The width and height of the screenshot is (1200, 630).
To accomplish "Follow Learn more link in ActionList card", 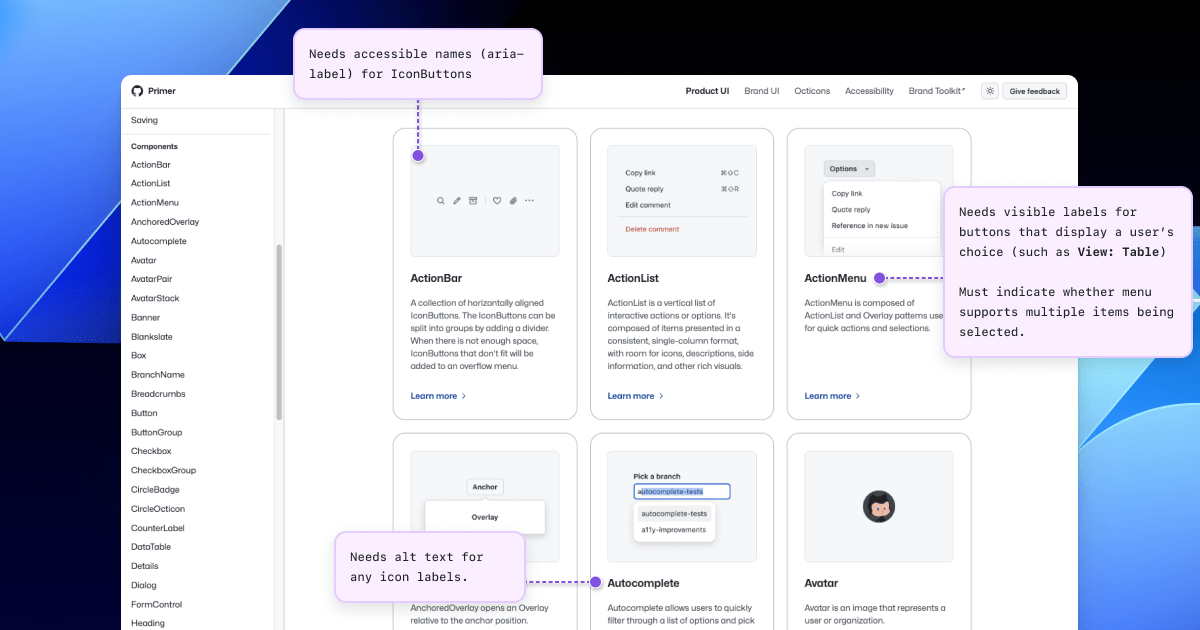I will 635,396.
